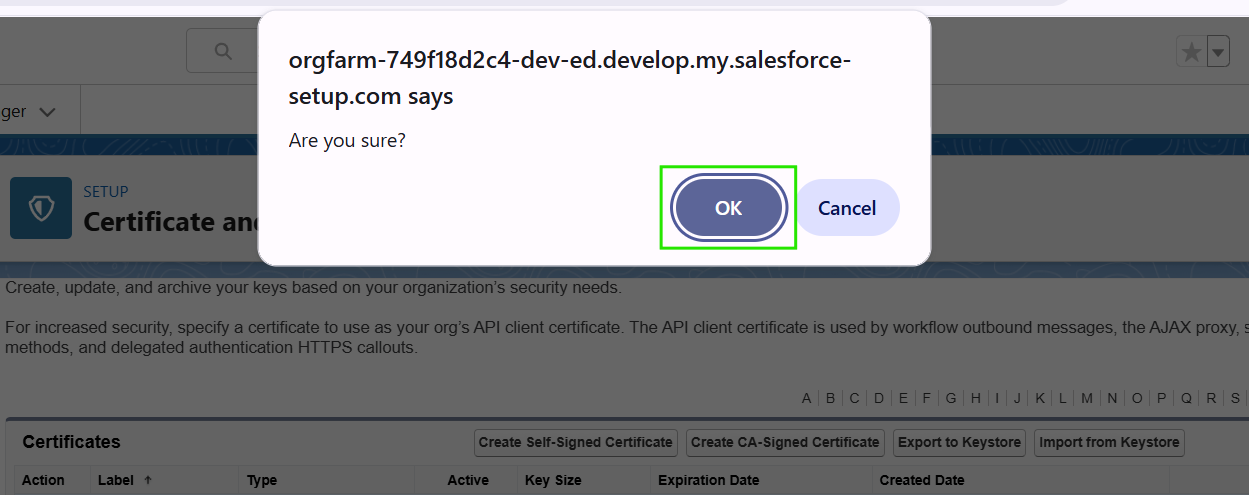Filter certificates by letter A

[x=806, y=398]
